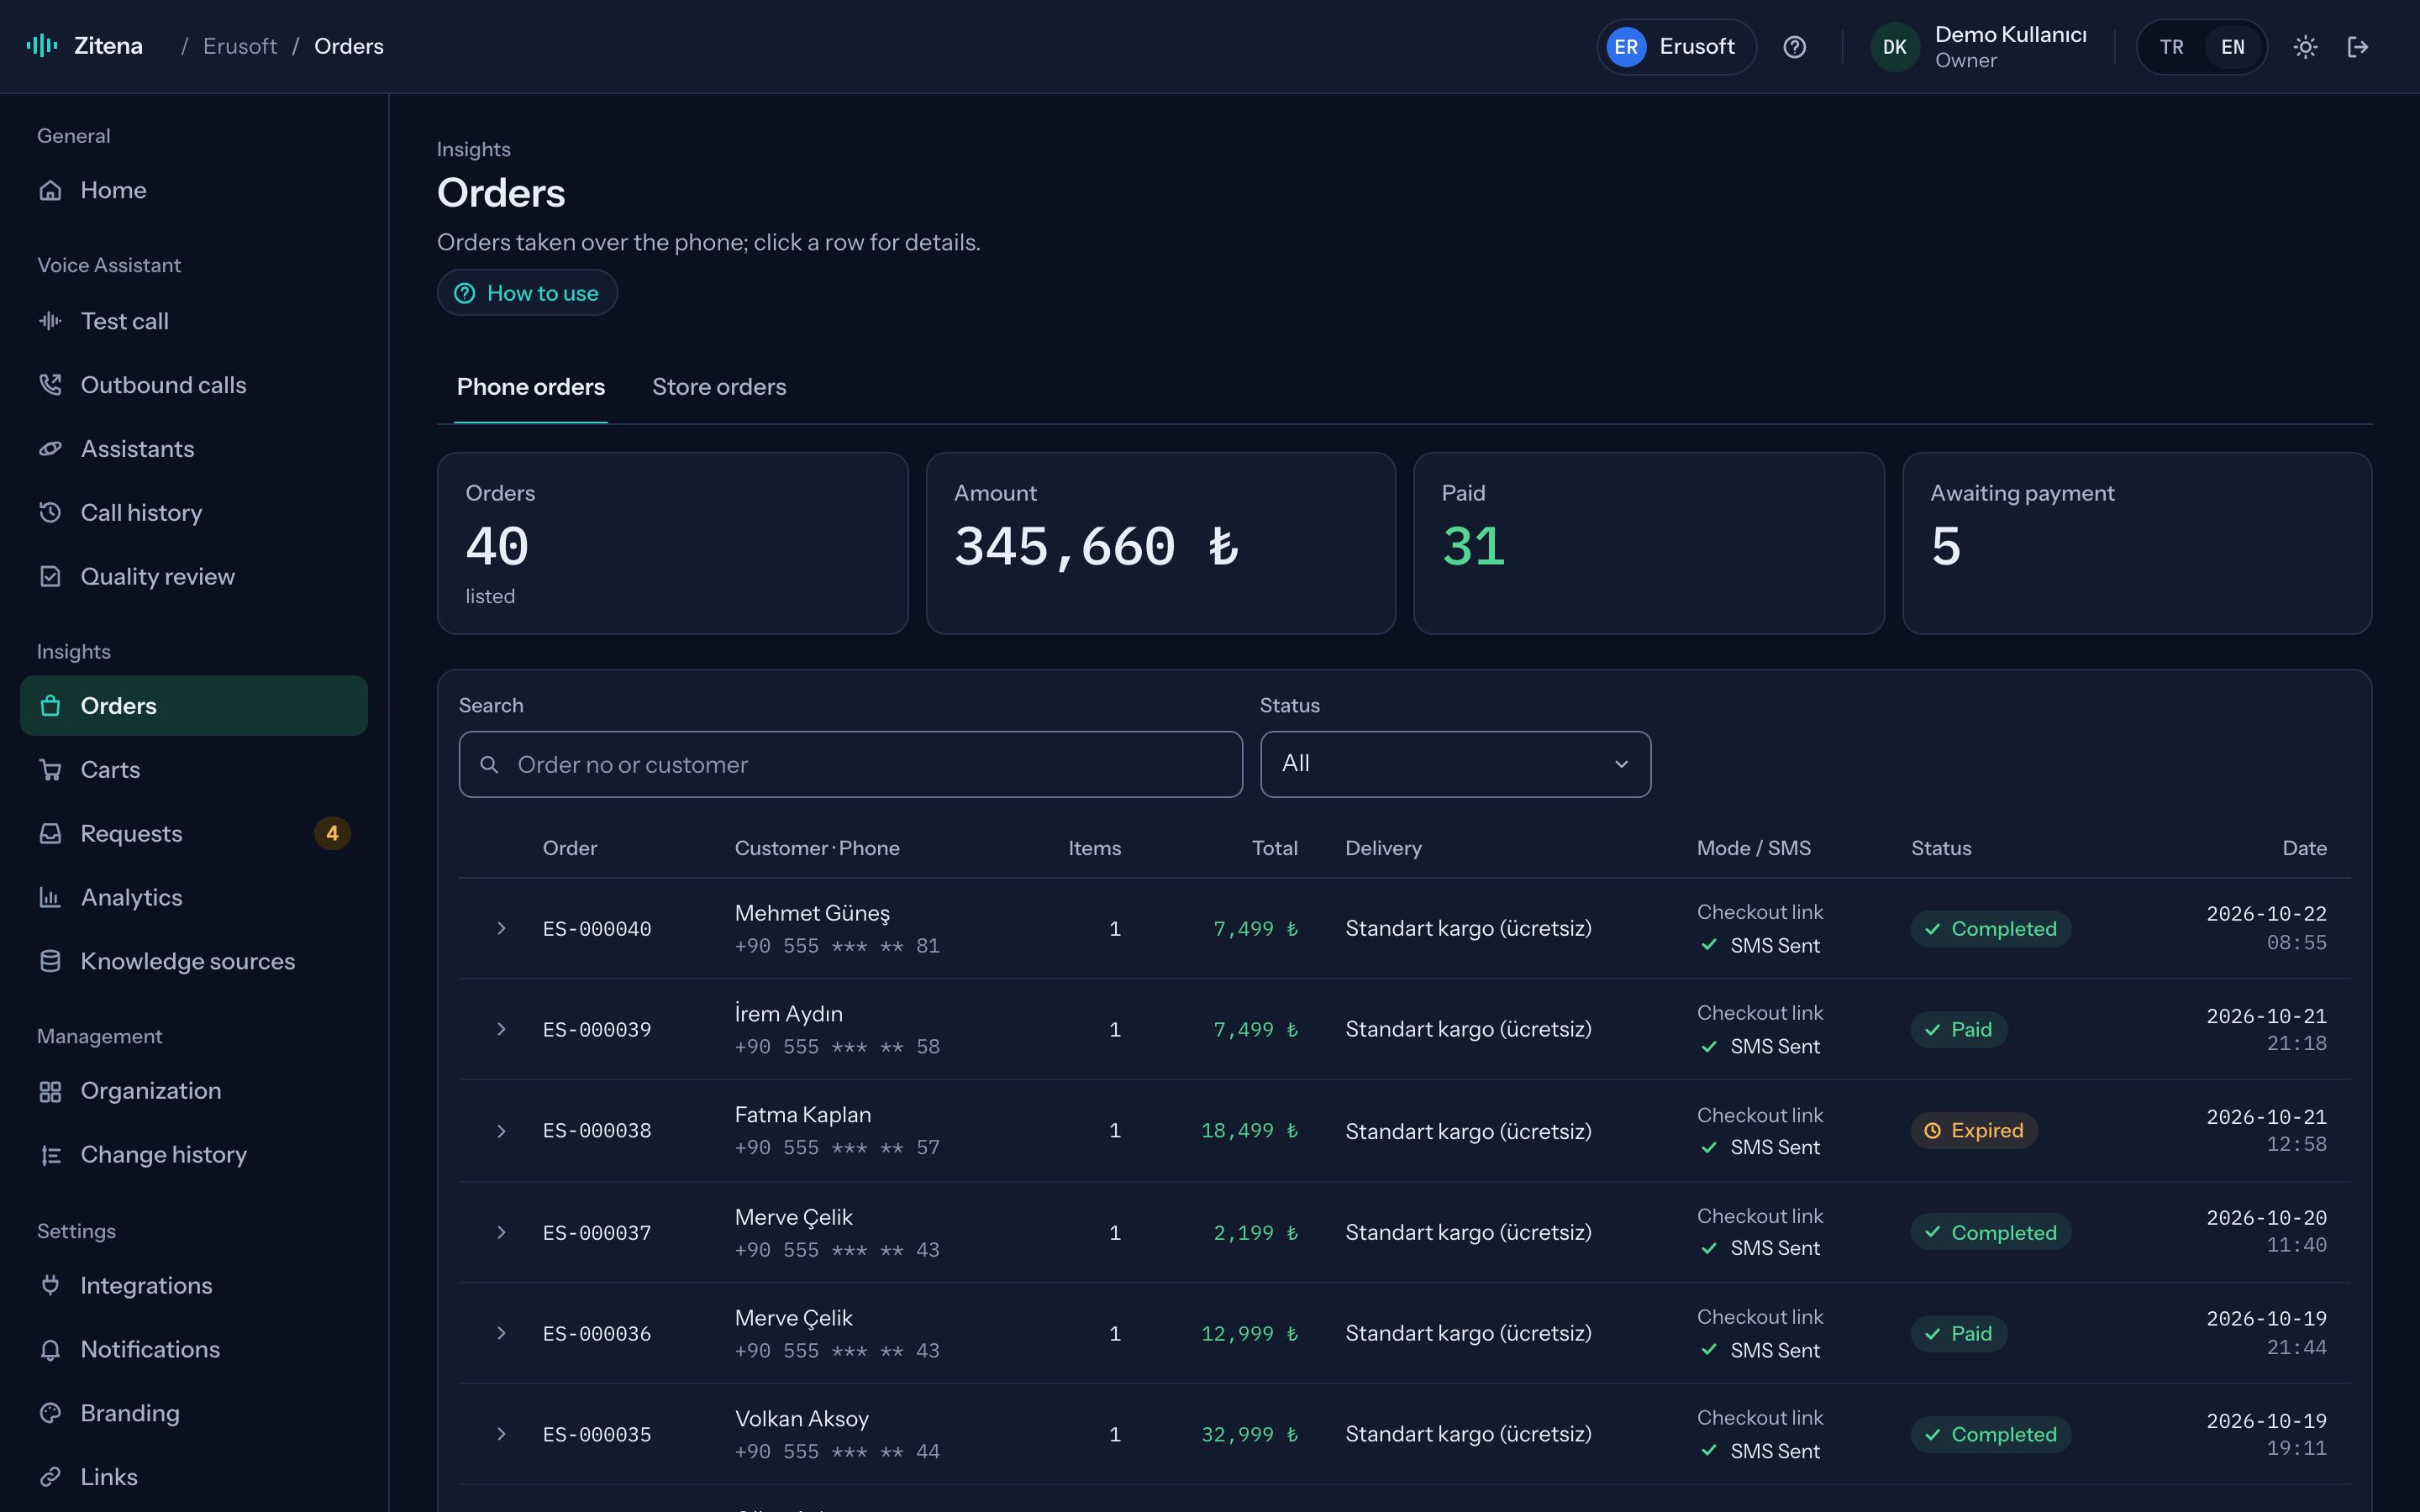
Task: Open the Assistants page
Action: pyautogui.click(x=194, y=449)
